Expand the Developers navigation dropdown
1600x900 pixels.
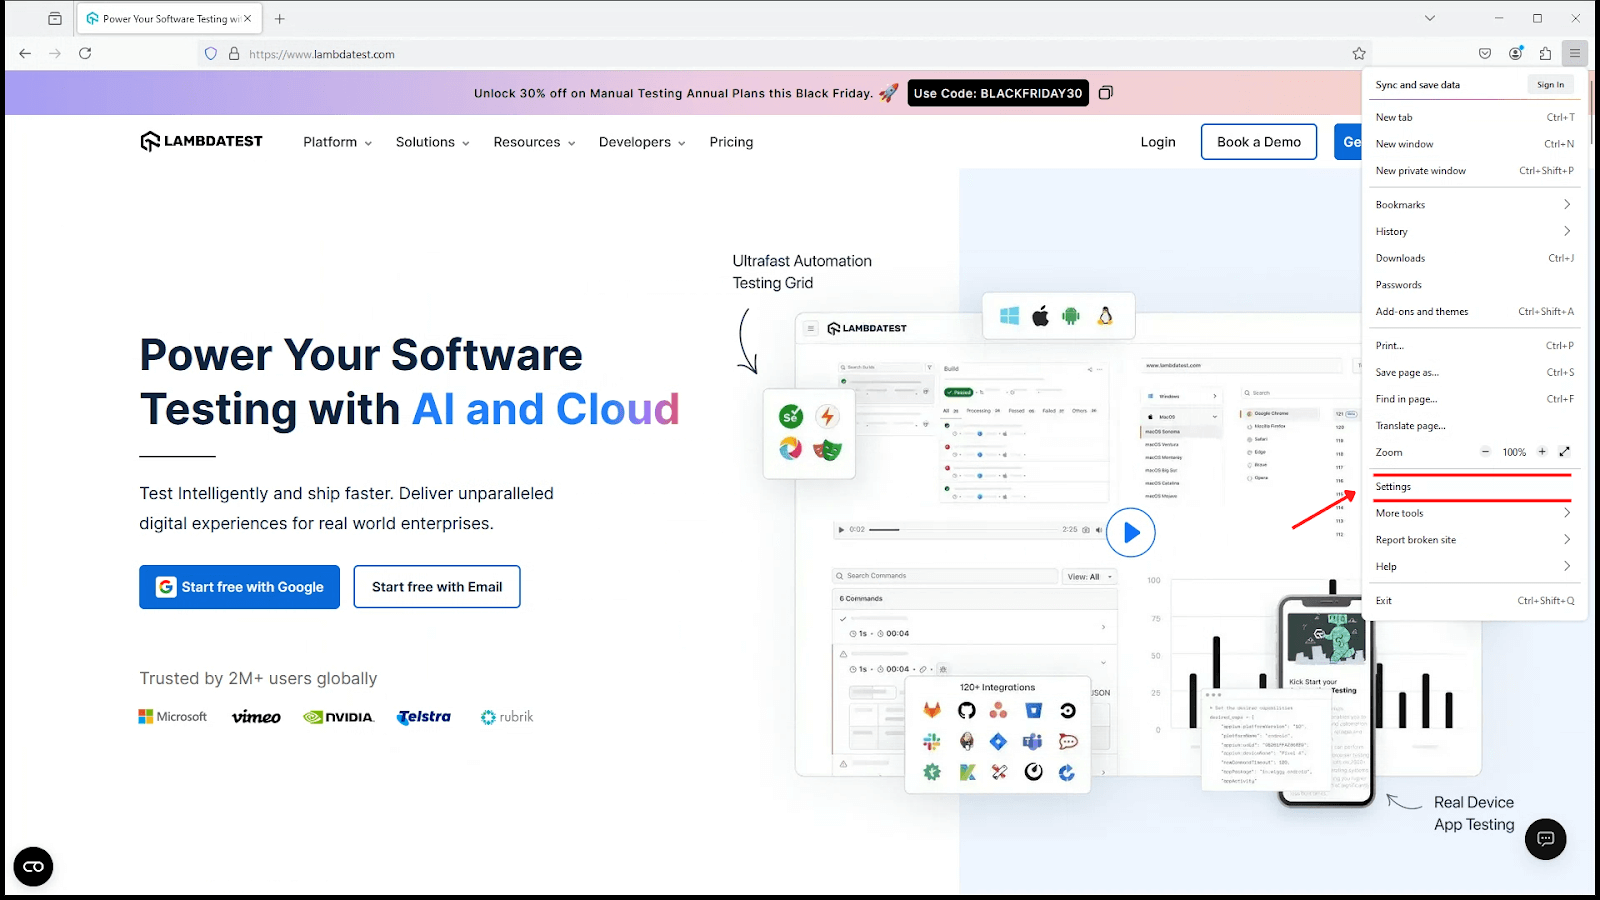pyautogui.click(x=642, y=142)
